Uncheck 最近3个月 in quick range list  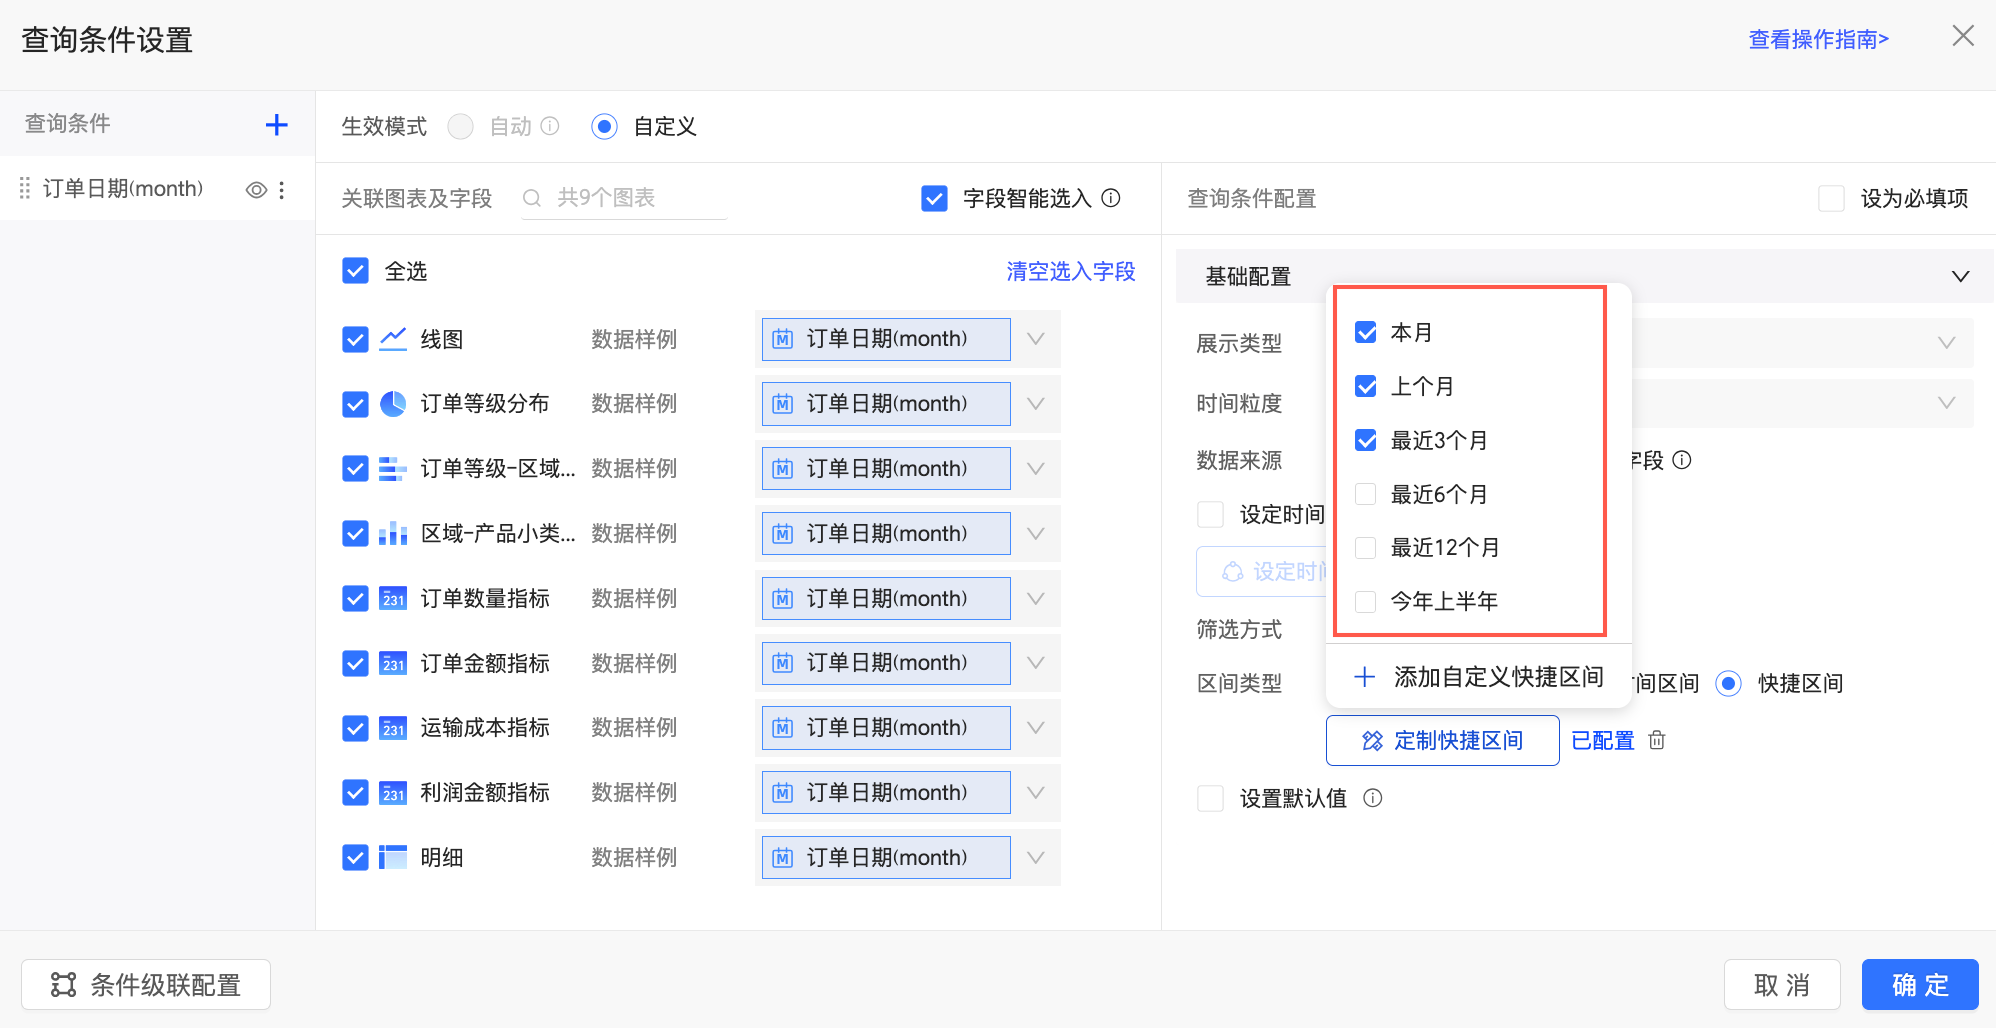point(1366,440)
